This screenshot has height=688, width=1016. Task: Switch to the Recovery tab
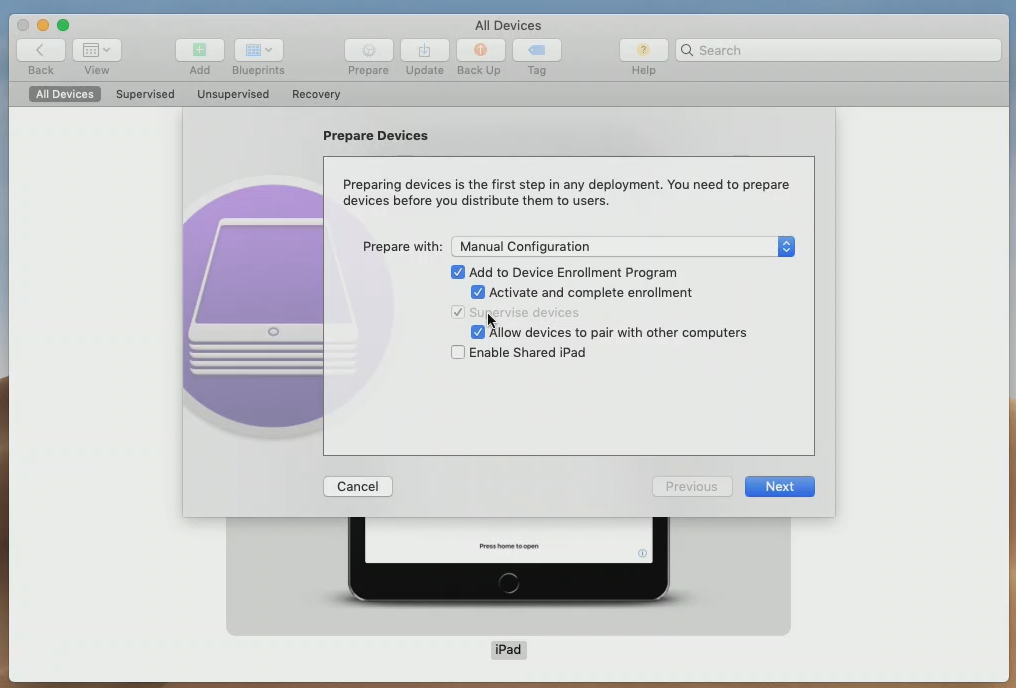pos(316,94)
